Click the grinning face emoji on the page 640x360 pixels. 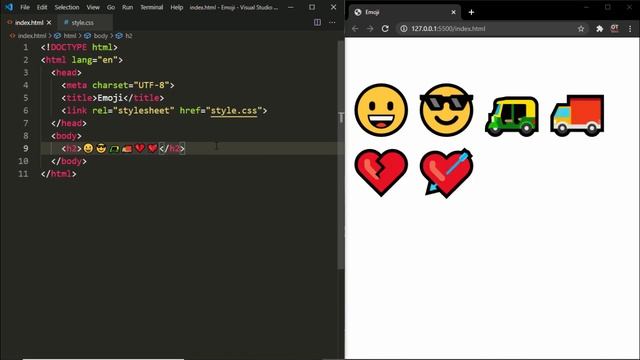tap(381, 110)
